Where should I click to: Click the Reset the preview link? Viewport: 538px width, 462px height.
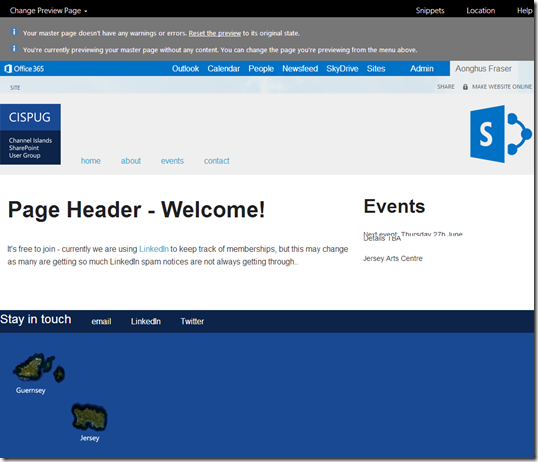(215, 33)
